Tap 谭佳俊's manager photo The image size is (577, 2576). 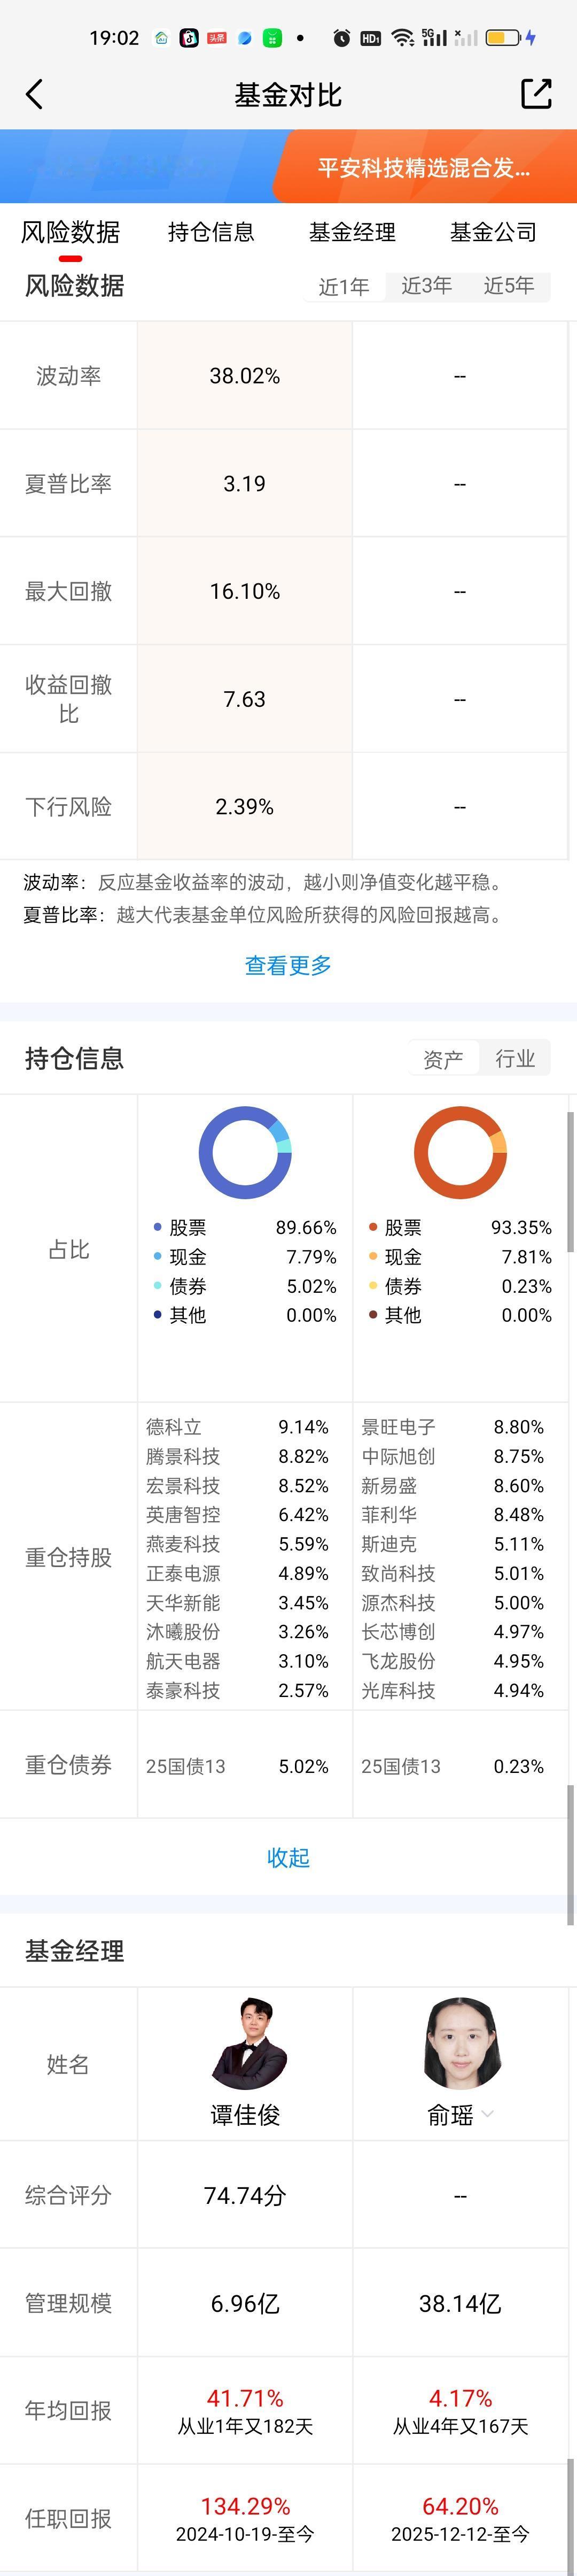coord(246,2044)
